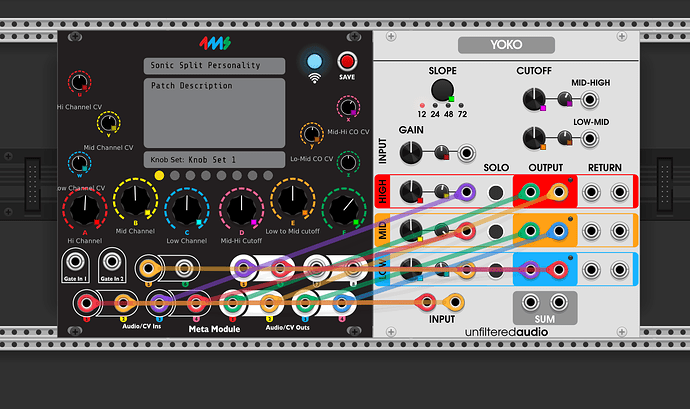Click the red SAVE button on Meta Module
690x409 pixels.
click(x=347, y=61)
